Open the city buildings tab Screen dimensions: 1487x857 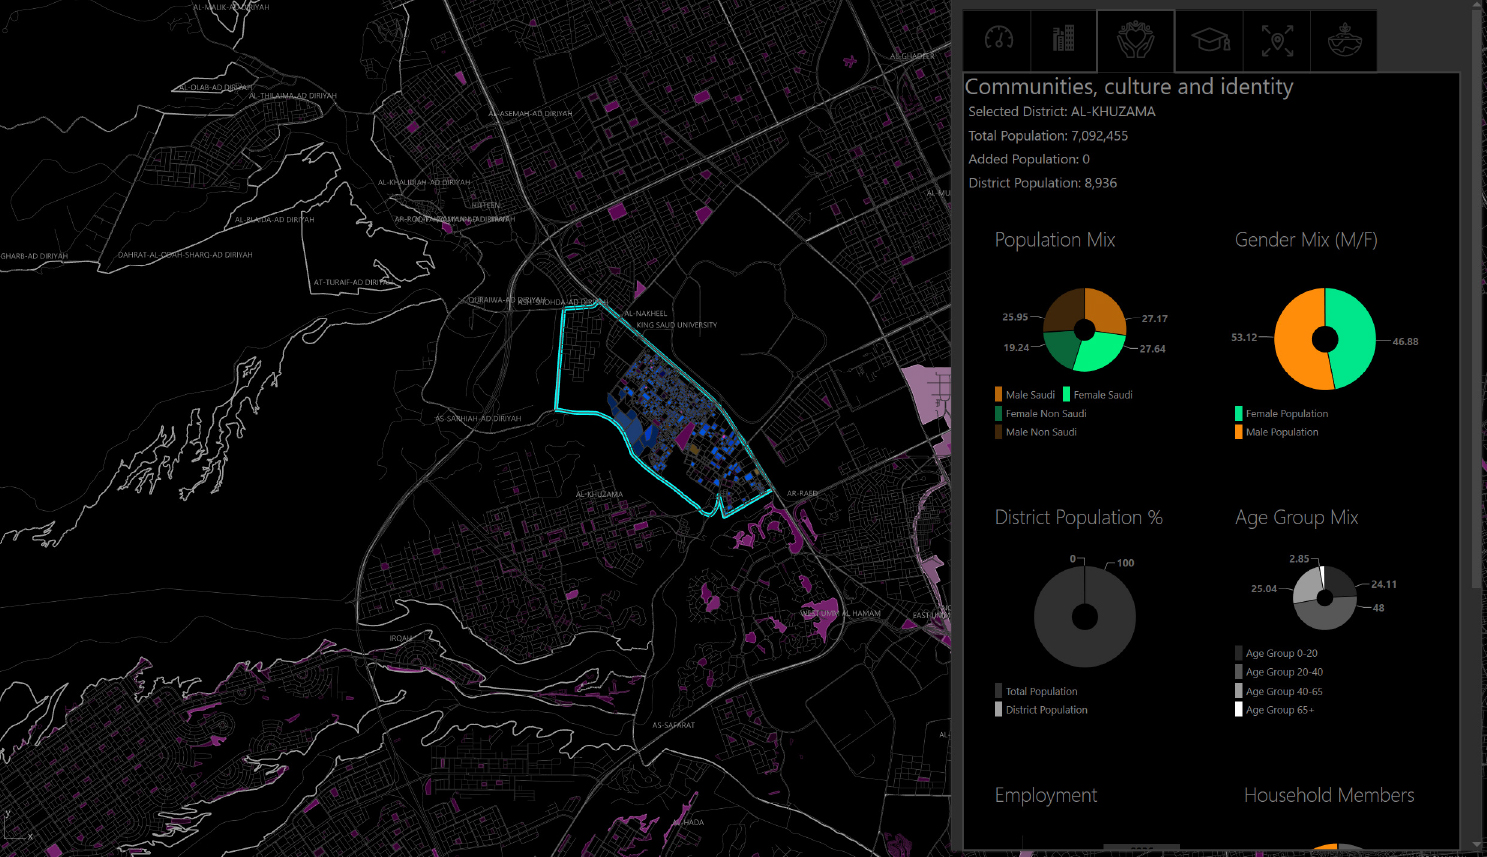pos(1063,40)
